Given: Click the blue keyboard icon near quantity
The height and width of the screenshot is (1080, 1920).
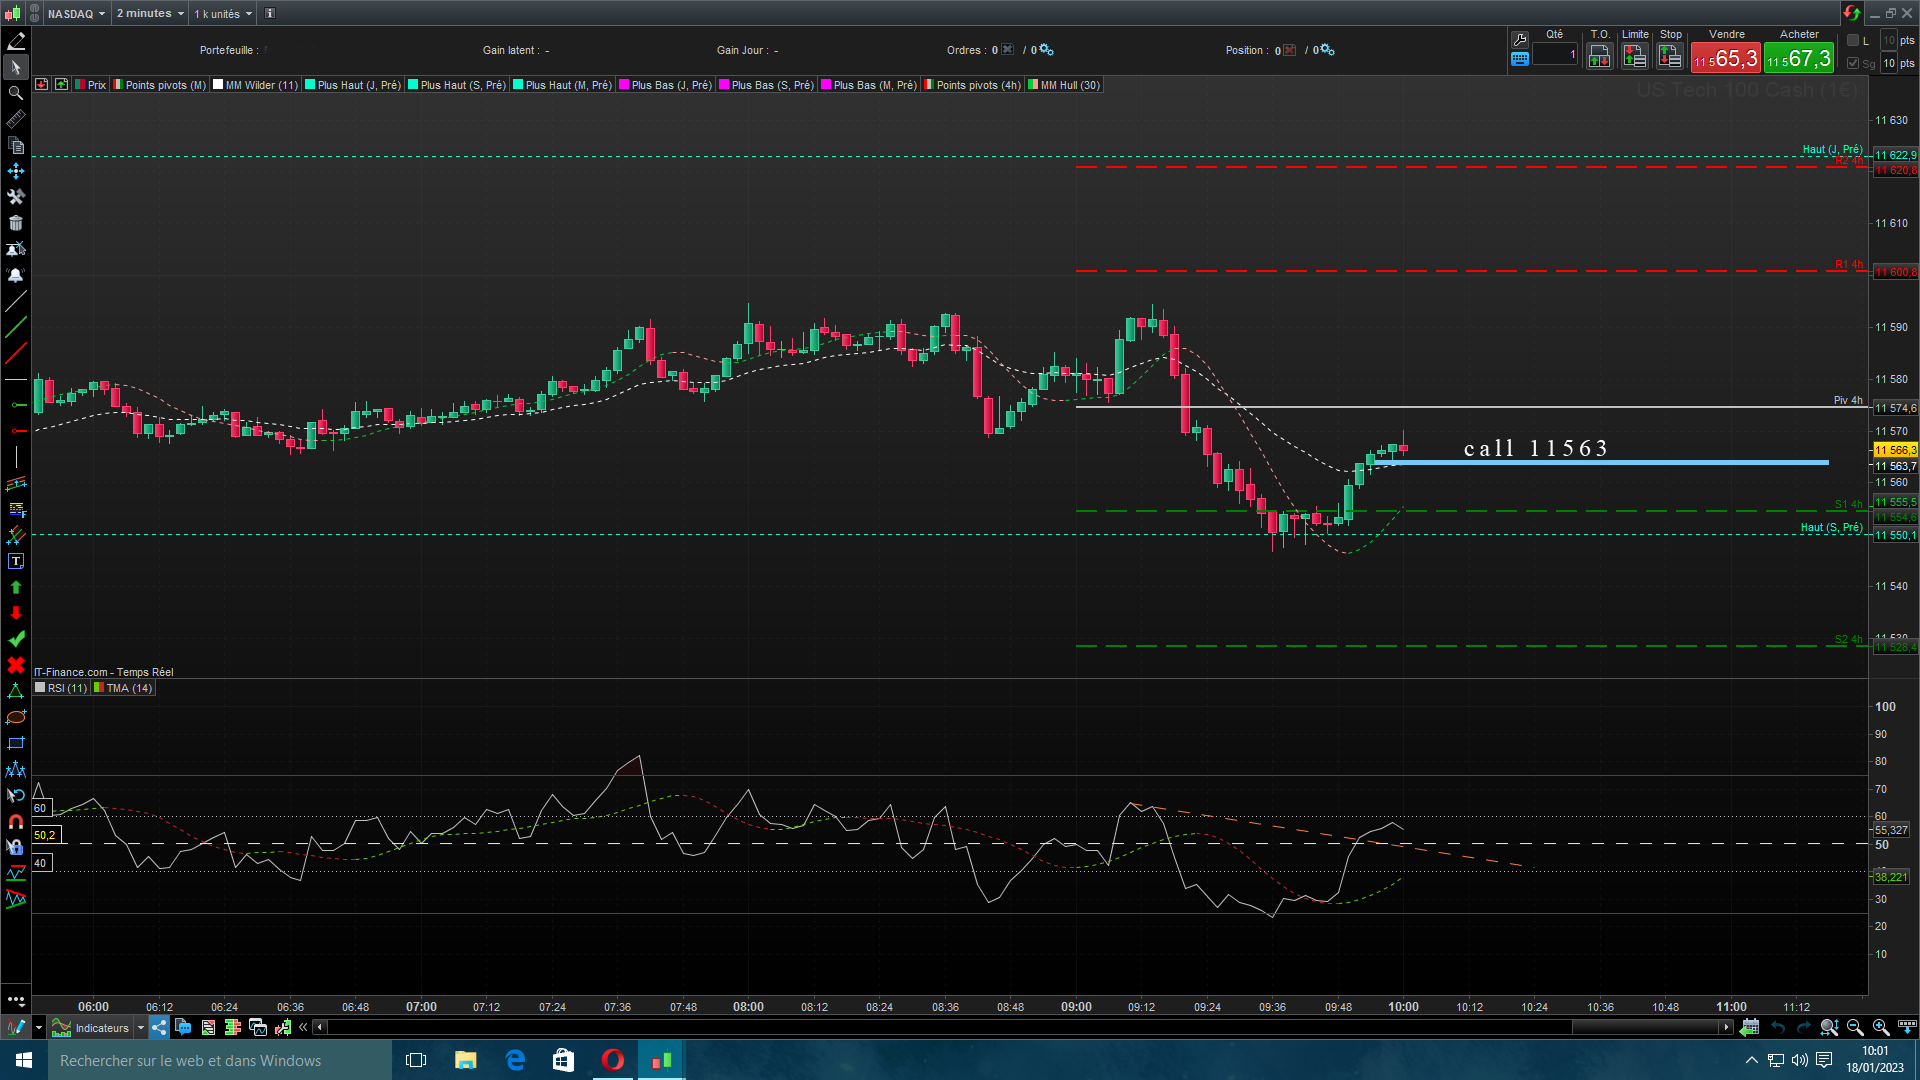Looking at the screenshot, I should (x=1519, y=59).
